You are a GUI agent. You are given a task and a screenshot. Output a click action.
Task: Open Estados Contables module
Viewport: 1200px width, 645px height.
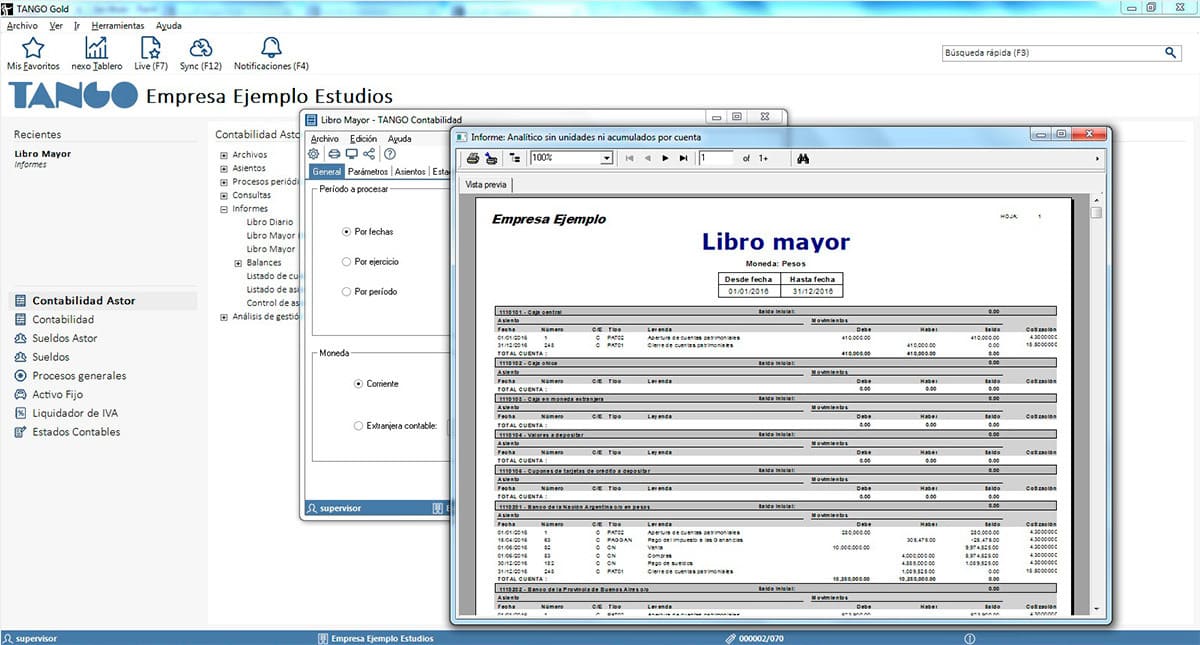tap(76, 432)
